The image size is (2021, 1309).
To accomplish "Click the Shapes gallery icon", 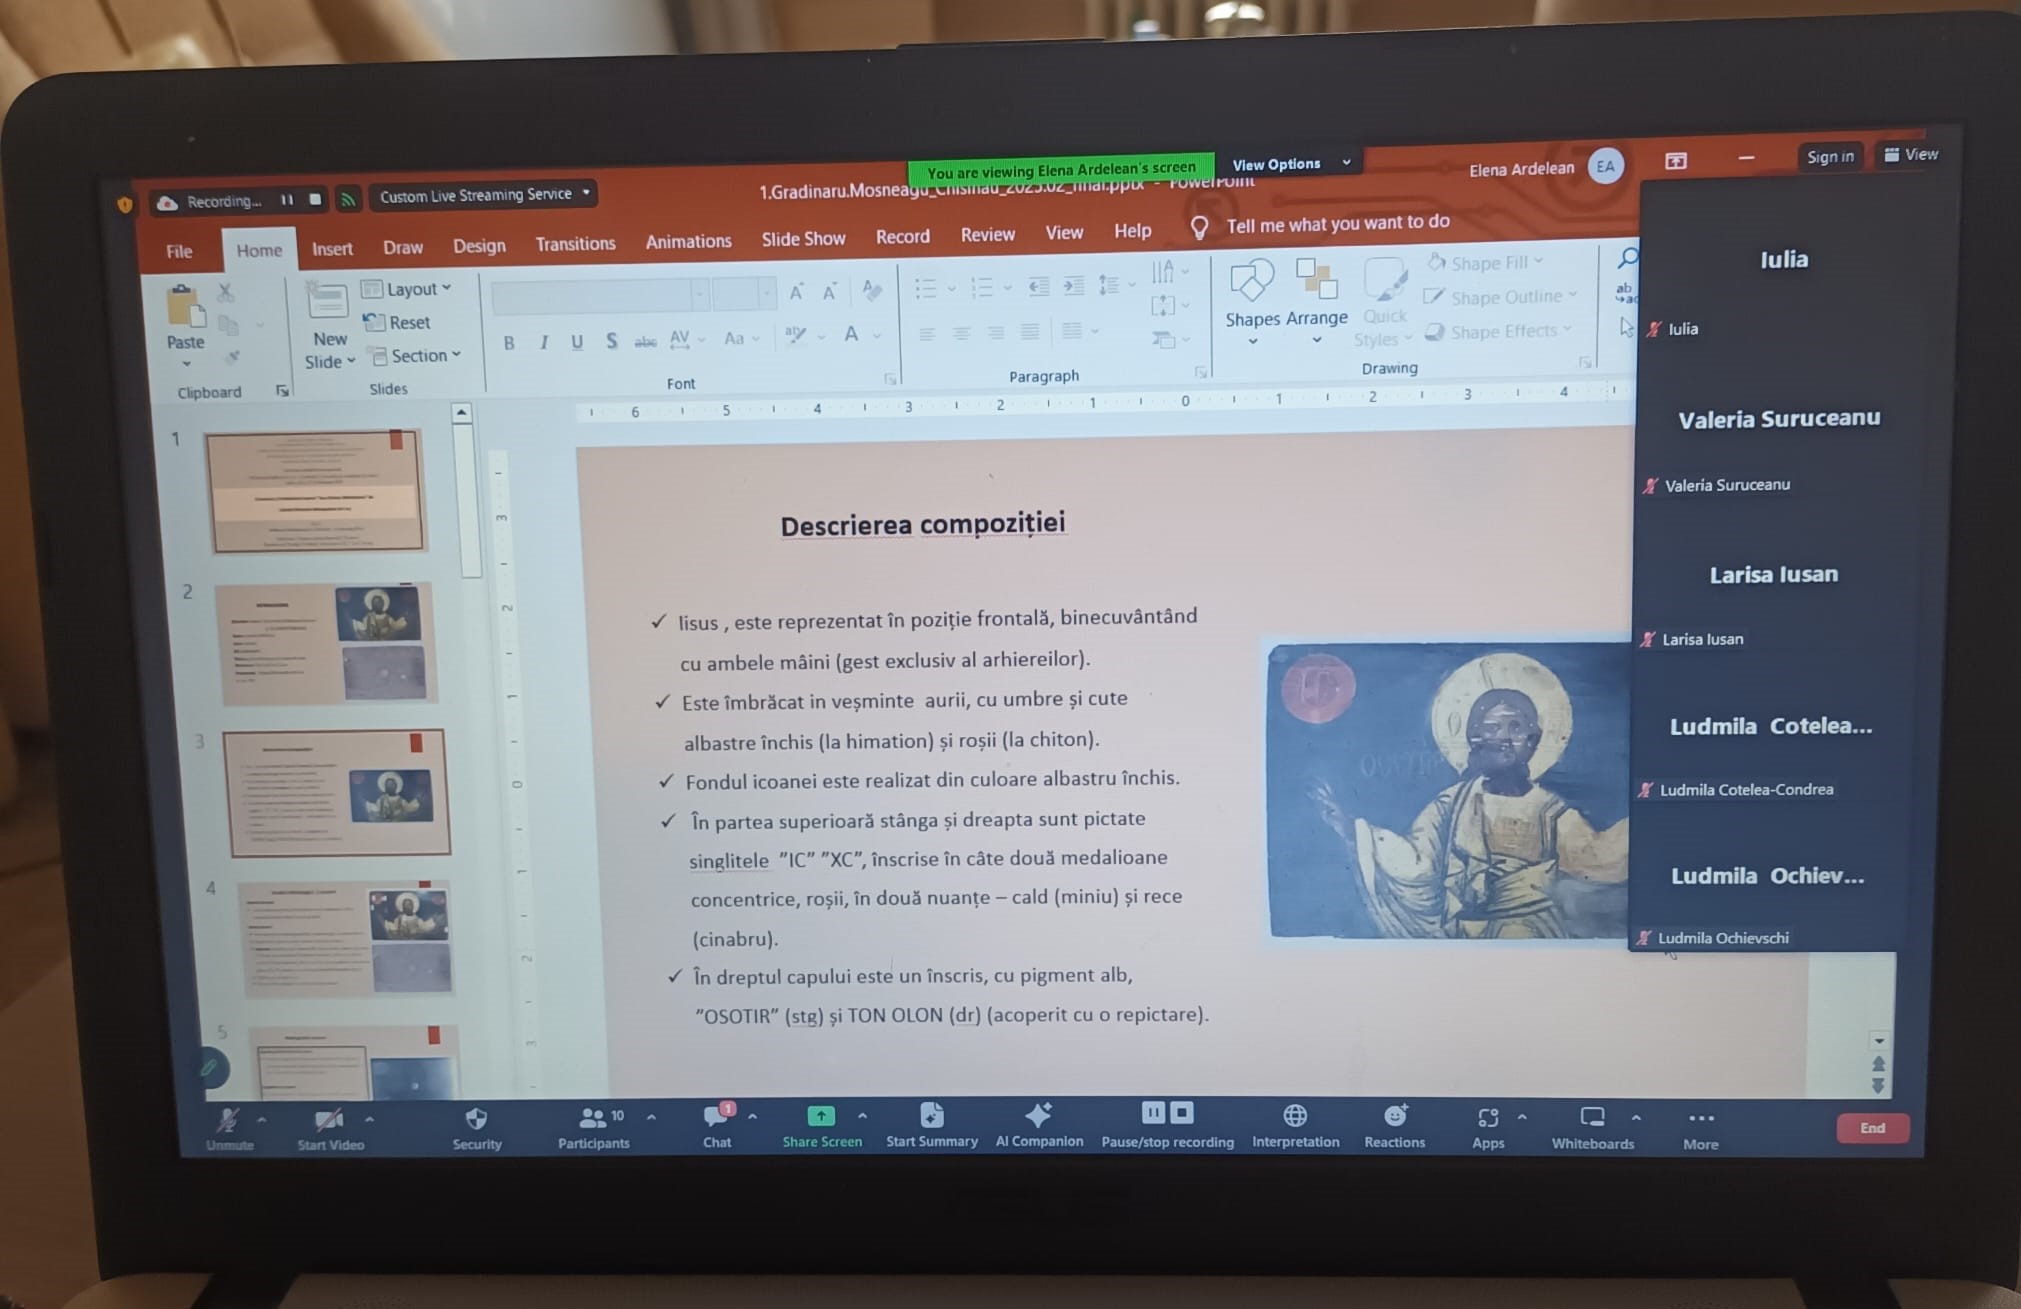I will click(x=1251, y=280).
